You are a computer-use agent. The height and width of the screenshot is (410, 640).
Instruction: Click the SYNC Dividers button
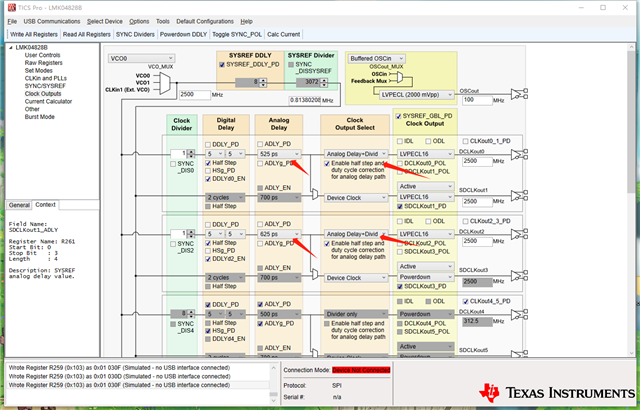click(x=135, y=34)
